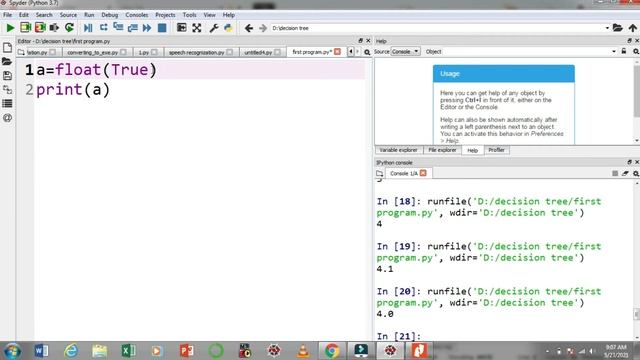Image resolution: width=640 pixels, height=360 pixels.
Task: Go forward to the next cursor position
Action: (x=263, y=28)
